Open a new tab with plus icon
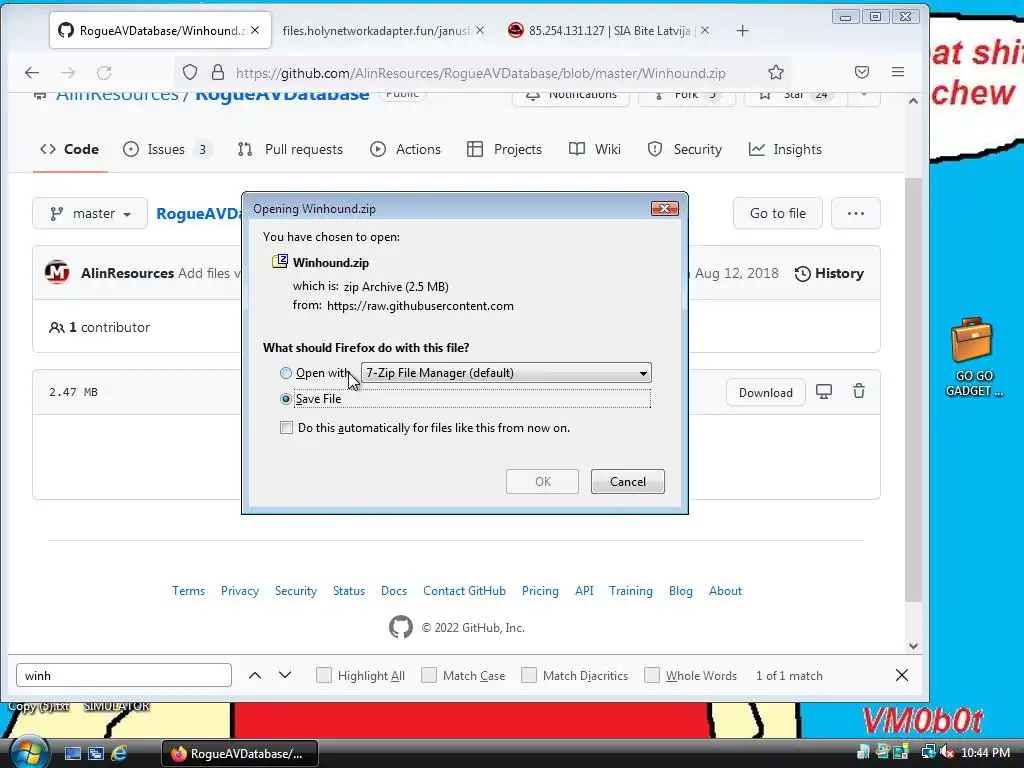1024x768 pixels. point(743,31)
